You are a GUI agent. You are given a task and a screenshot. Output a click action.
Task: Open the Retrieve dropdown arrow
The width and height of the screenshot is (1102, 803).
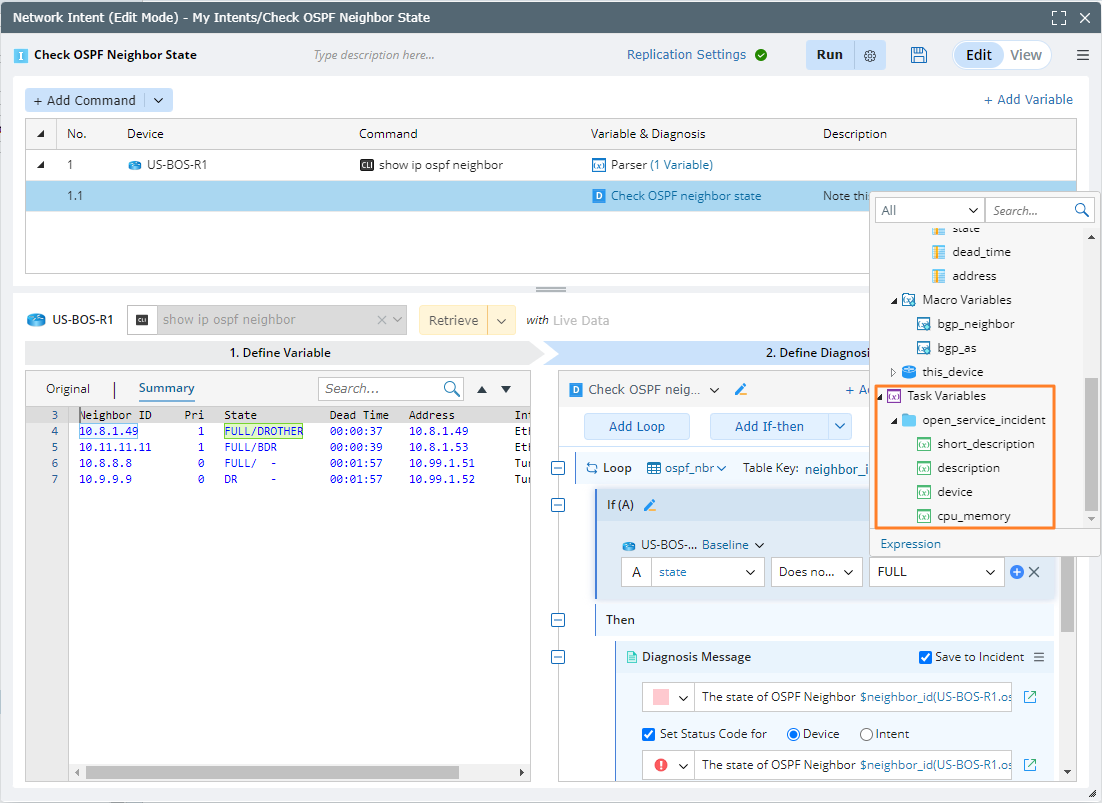click(x=503, y=320)
